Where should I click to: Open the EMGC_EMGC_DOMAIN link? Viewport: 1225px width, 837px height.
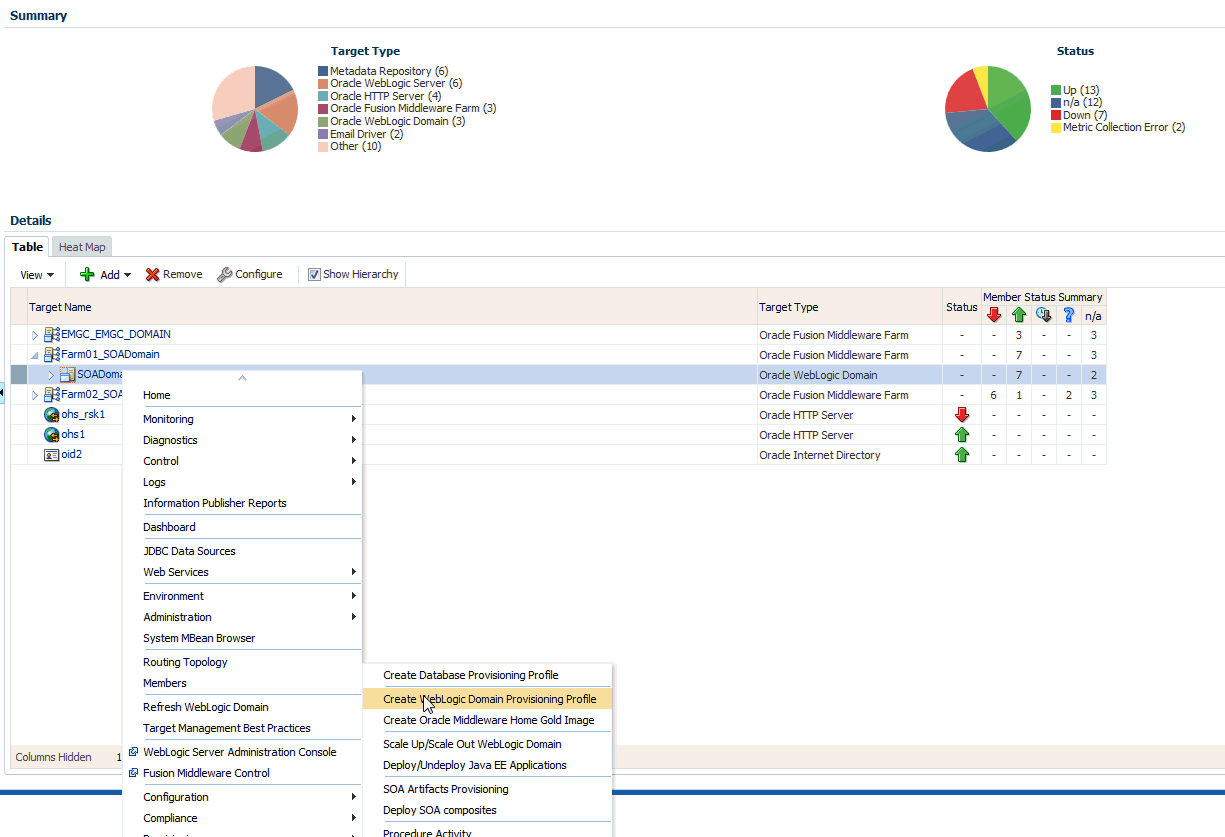point(116,335)
